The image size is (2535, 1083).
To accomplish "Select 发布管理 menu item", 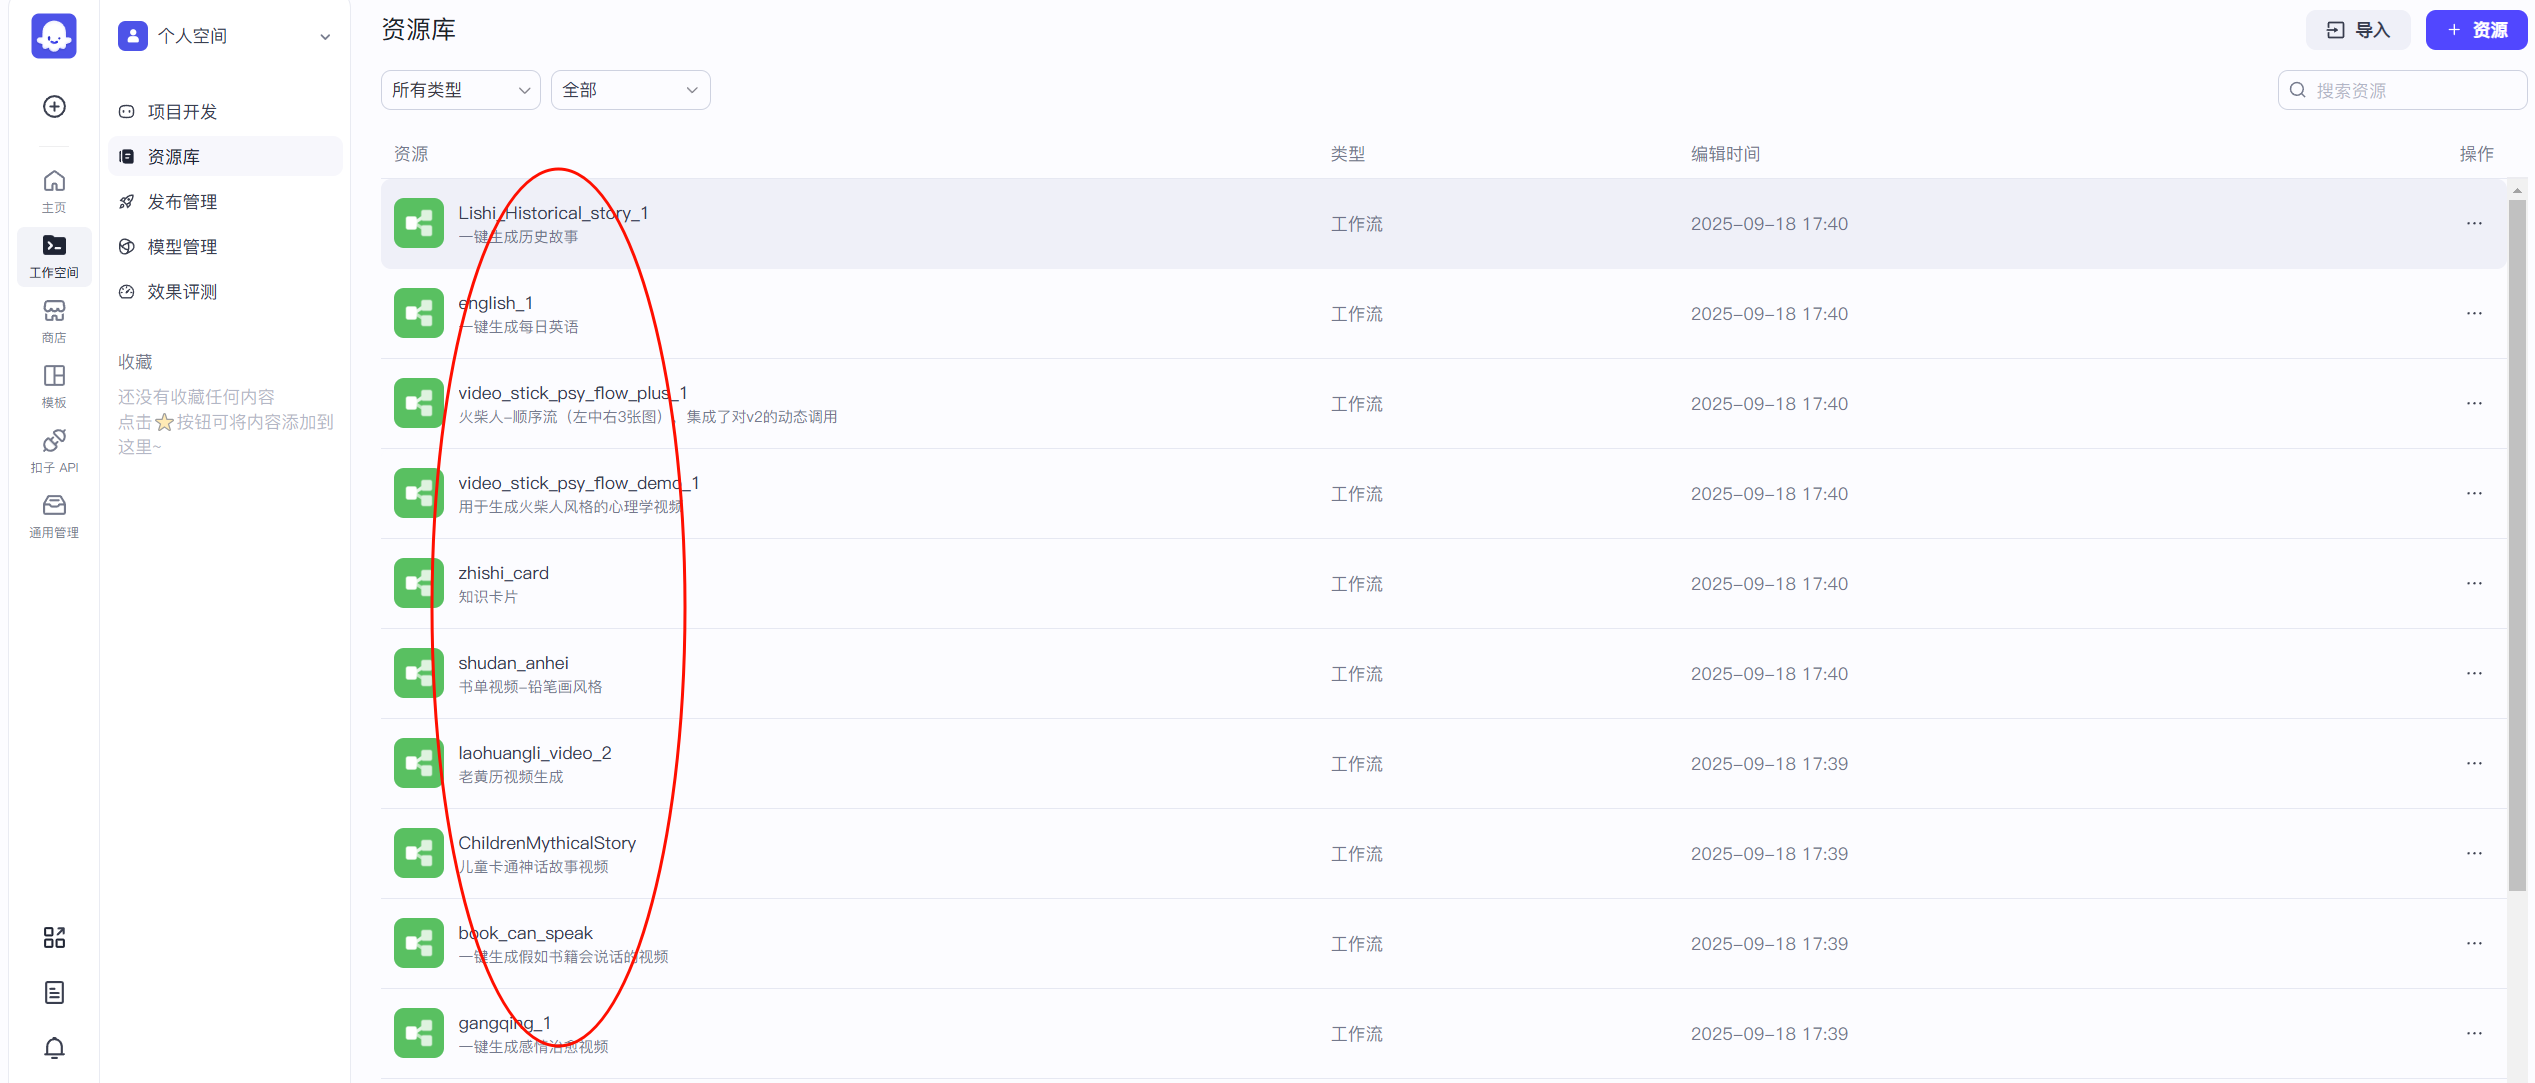I will (182, 202).
